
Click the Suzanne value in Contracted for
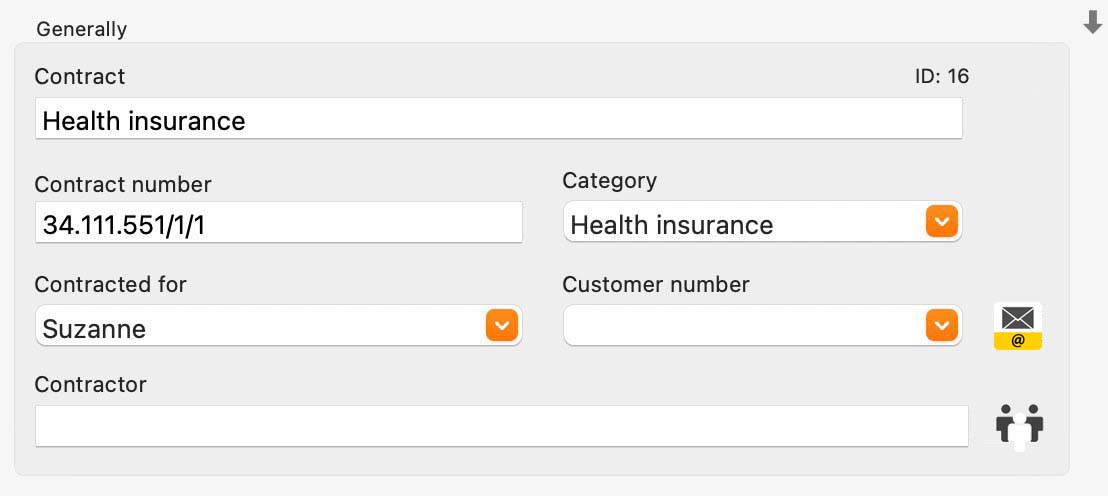tap(94, 329)
